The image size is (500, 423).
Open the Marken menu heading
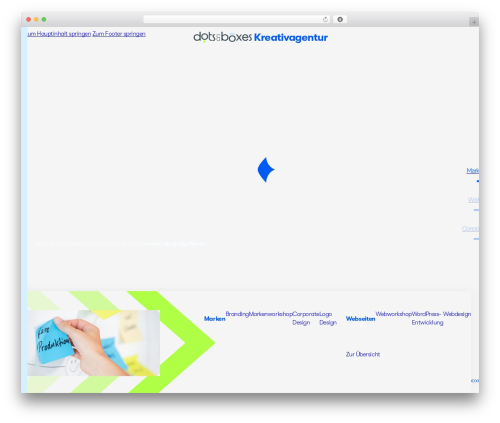coord(215,319)
